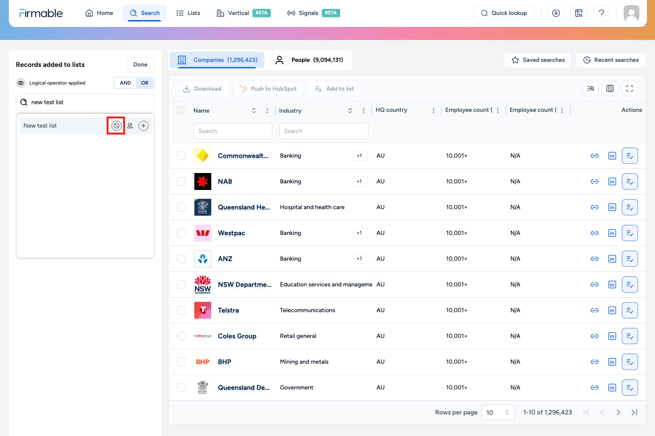
Task: Click the Name column search box
Action: tap(233, 131)
